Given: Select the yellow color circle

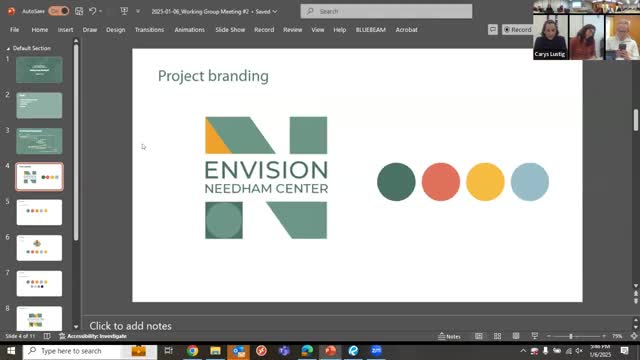Looking at the screenshot, I should tap(485, 182).
